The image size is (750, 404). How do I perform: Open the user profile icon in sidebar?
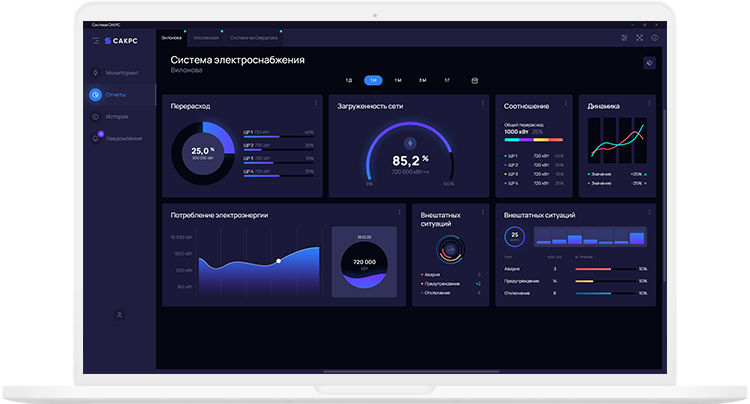[x=119, y=315]
